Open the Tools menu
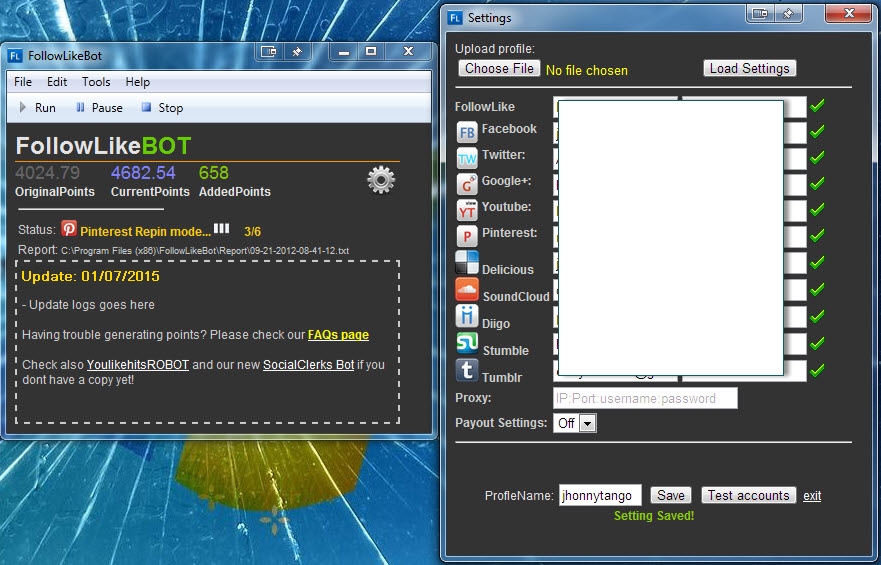Image resolution: width=881 pixels, height=565 pixels. (96, 82)
